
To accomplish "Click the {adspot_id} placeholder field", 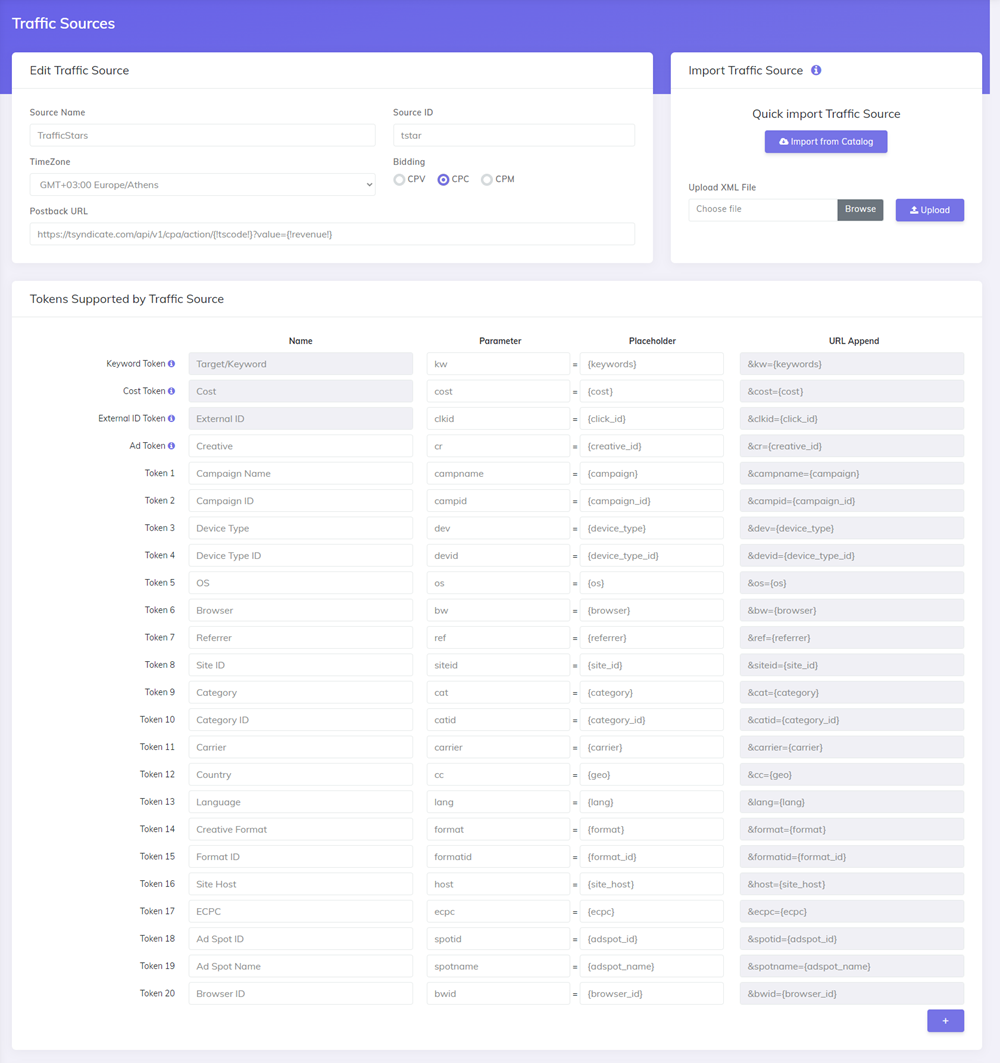I will pyautogui.click(x=652, y=939).
